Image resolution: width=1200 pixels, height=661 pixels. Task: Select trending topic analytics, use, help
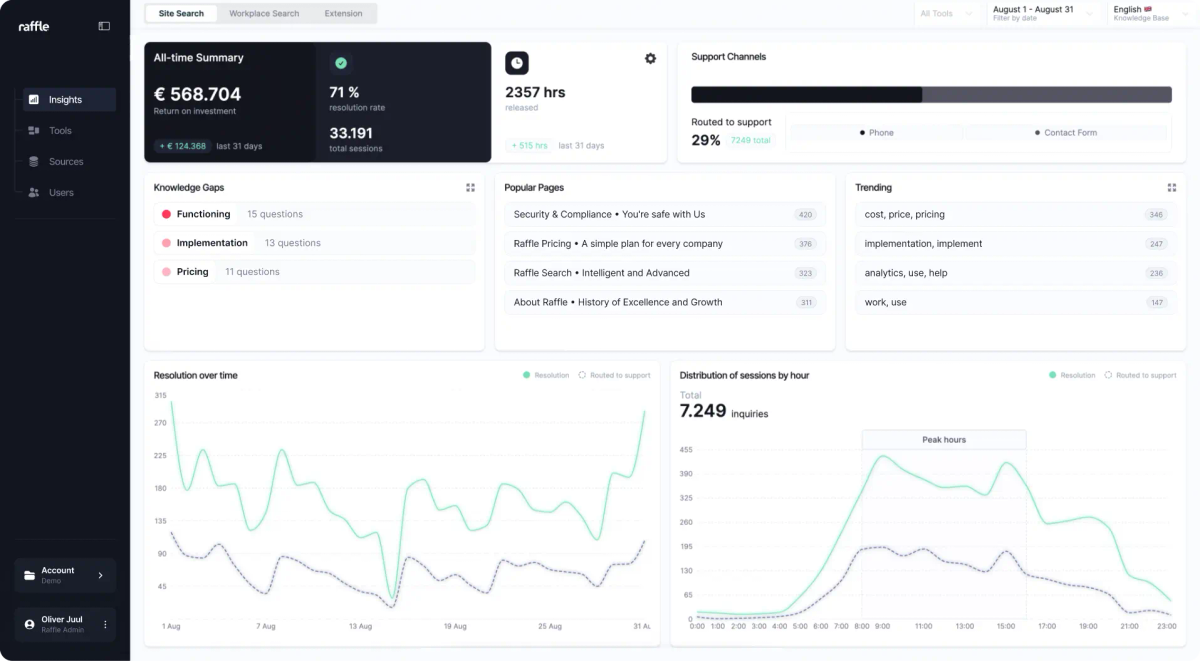[1016, 273]
